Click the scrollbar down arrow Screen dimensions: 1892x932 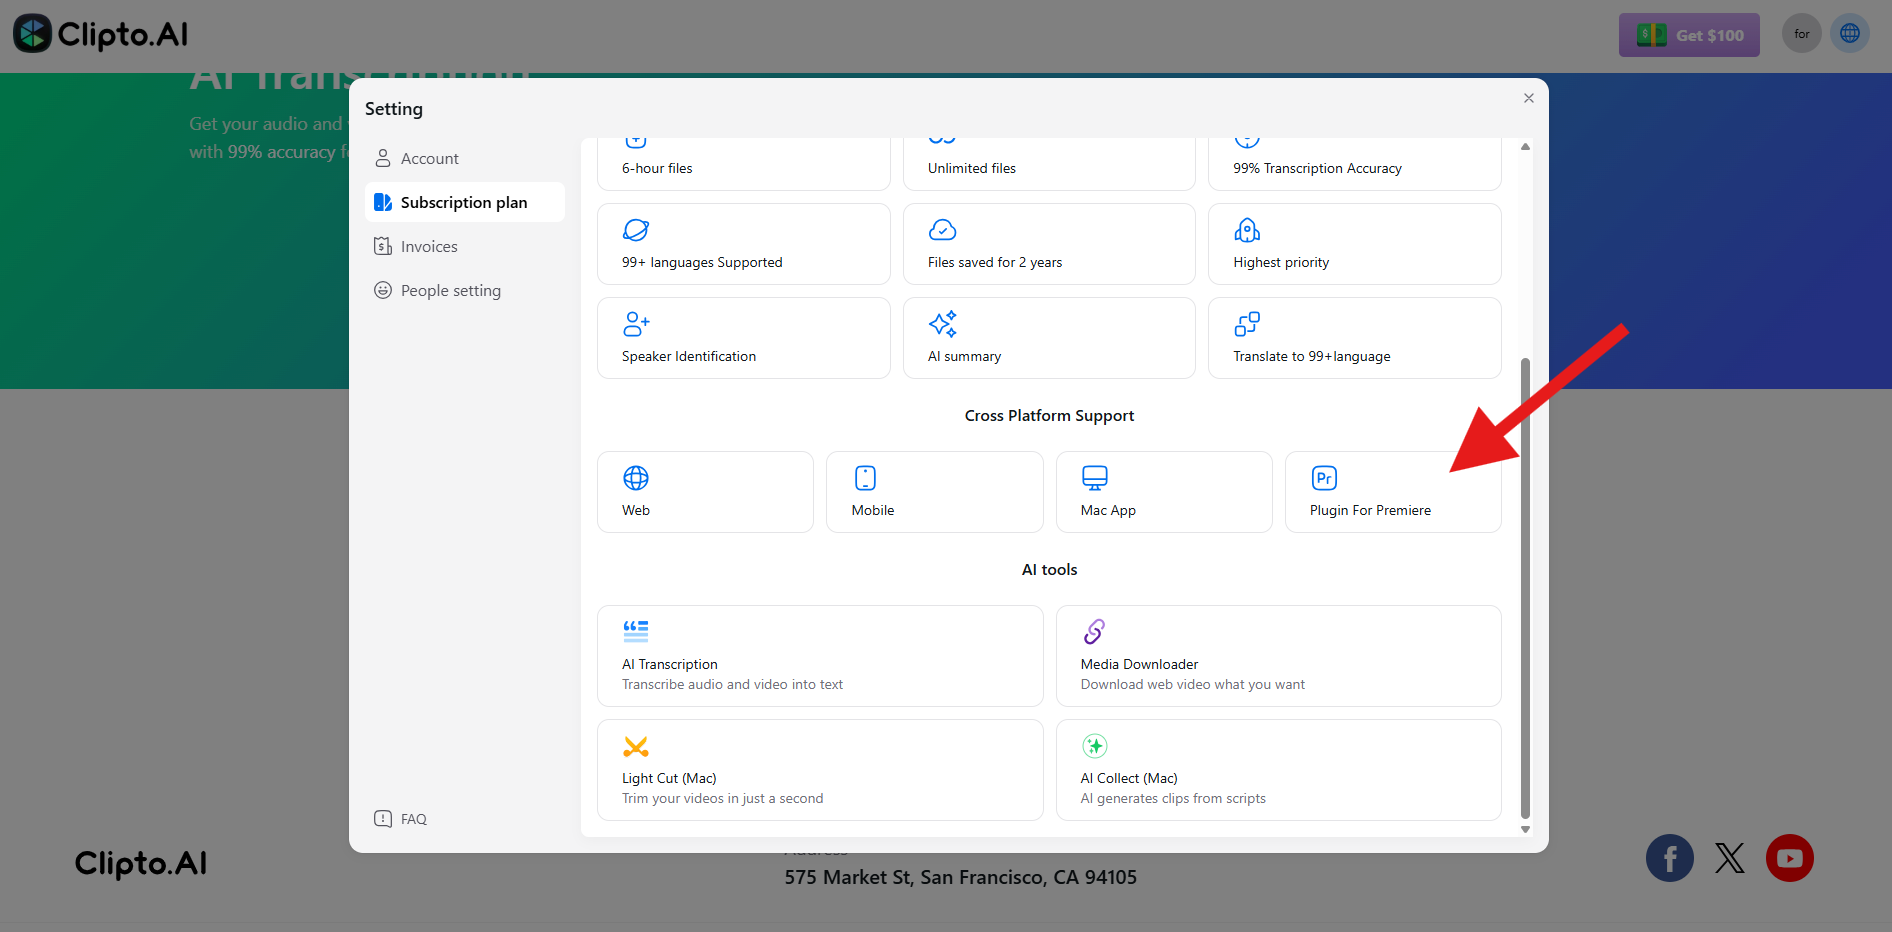1525,829
